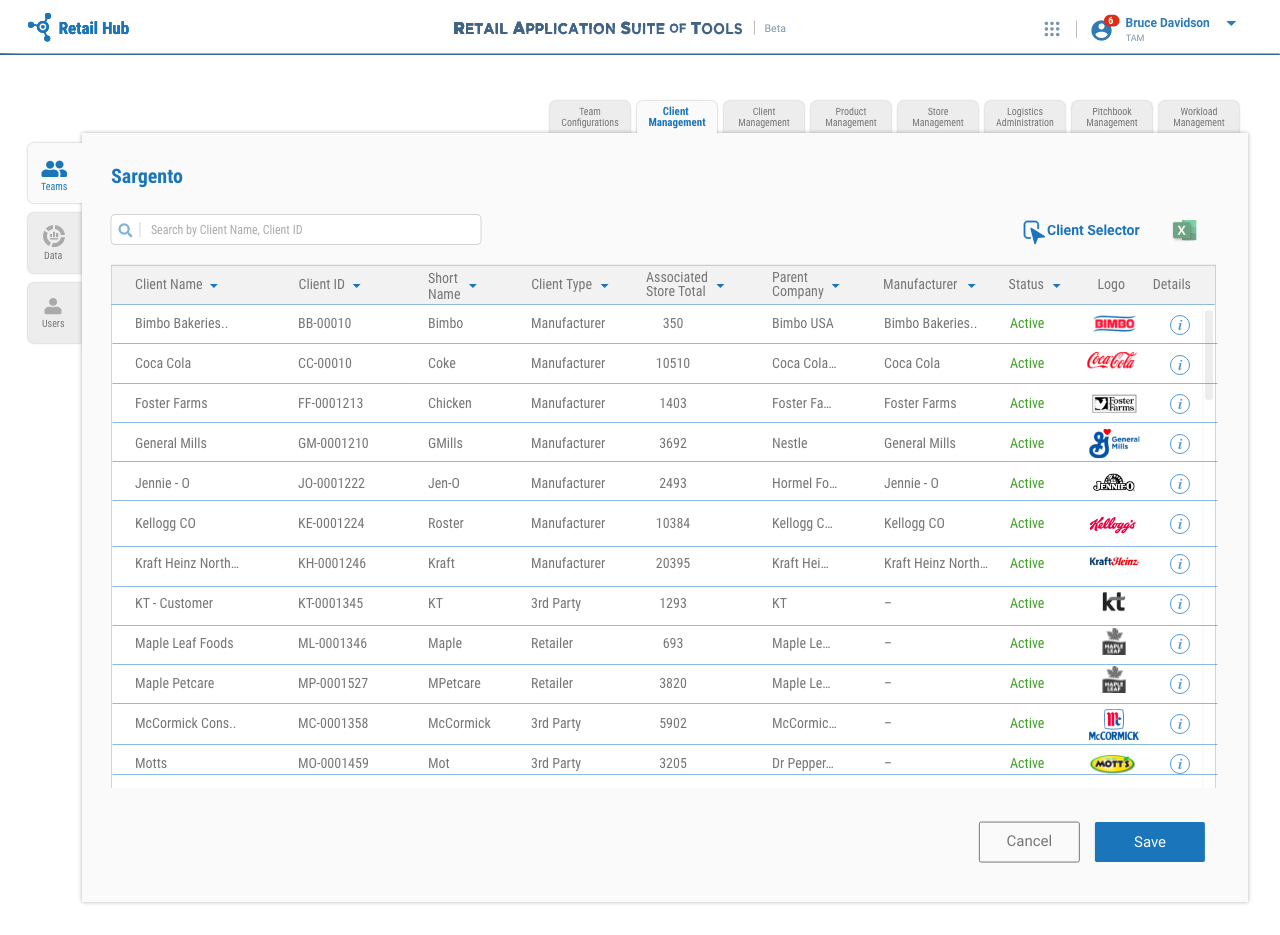View details info for Foster Farms
Viewport: 1280px width, 935px height.
tap(1180, 404)
